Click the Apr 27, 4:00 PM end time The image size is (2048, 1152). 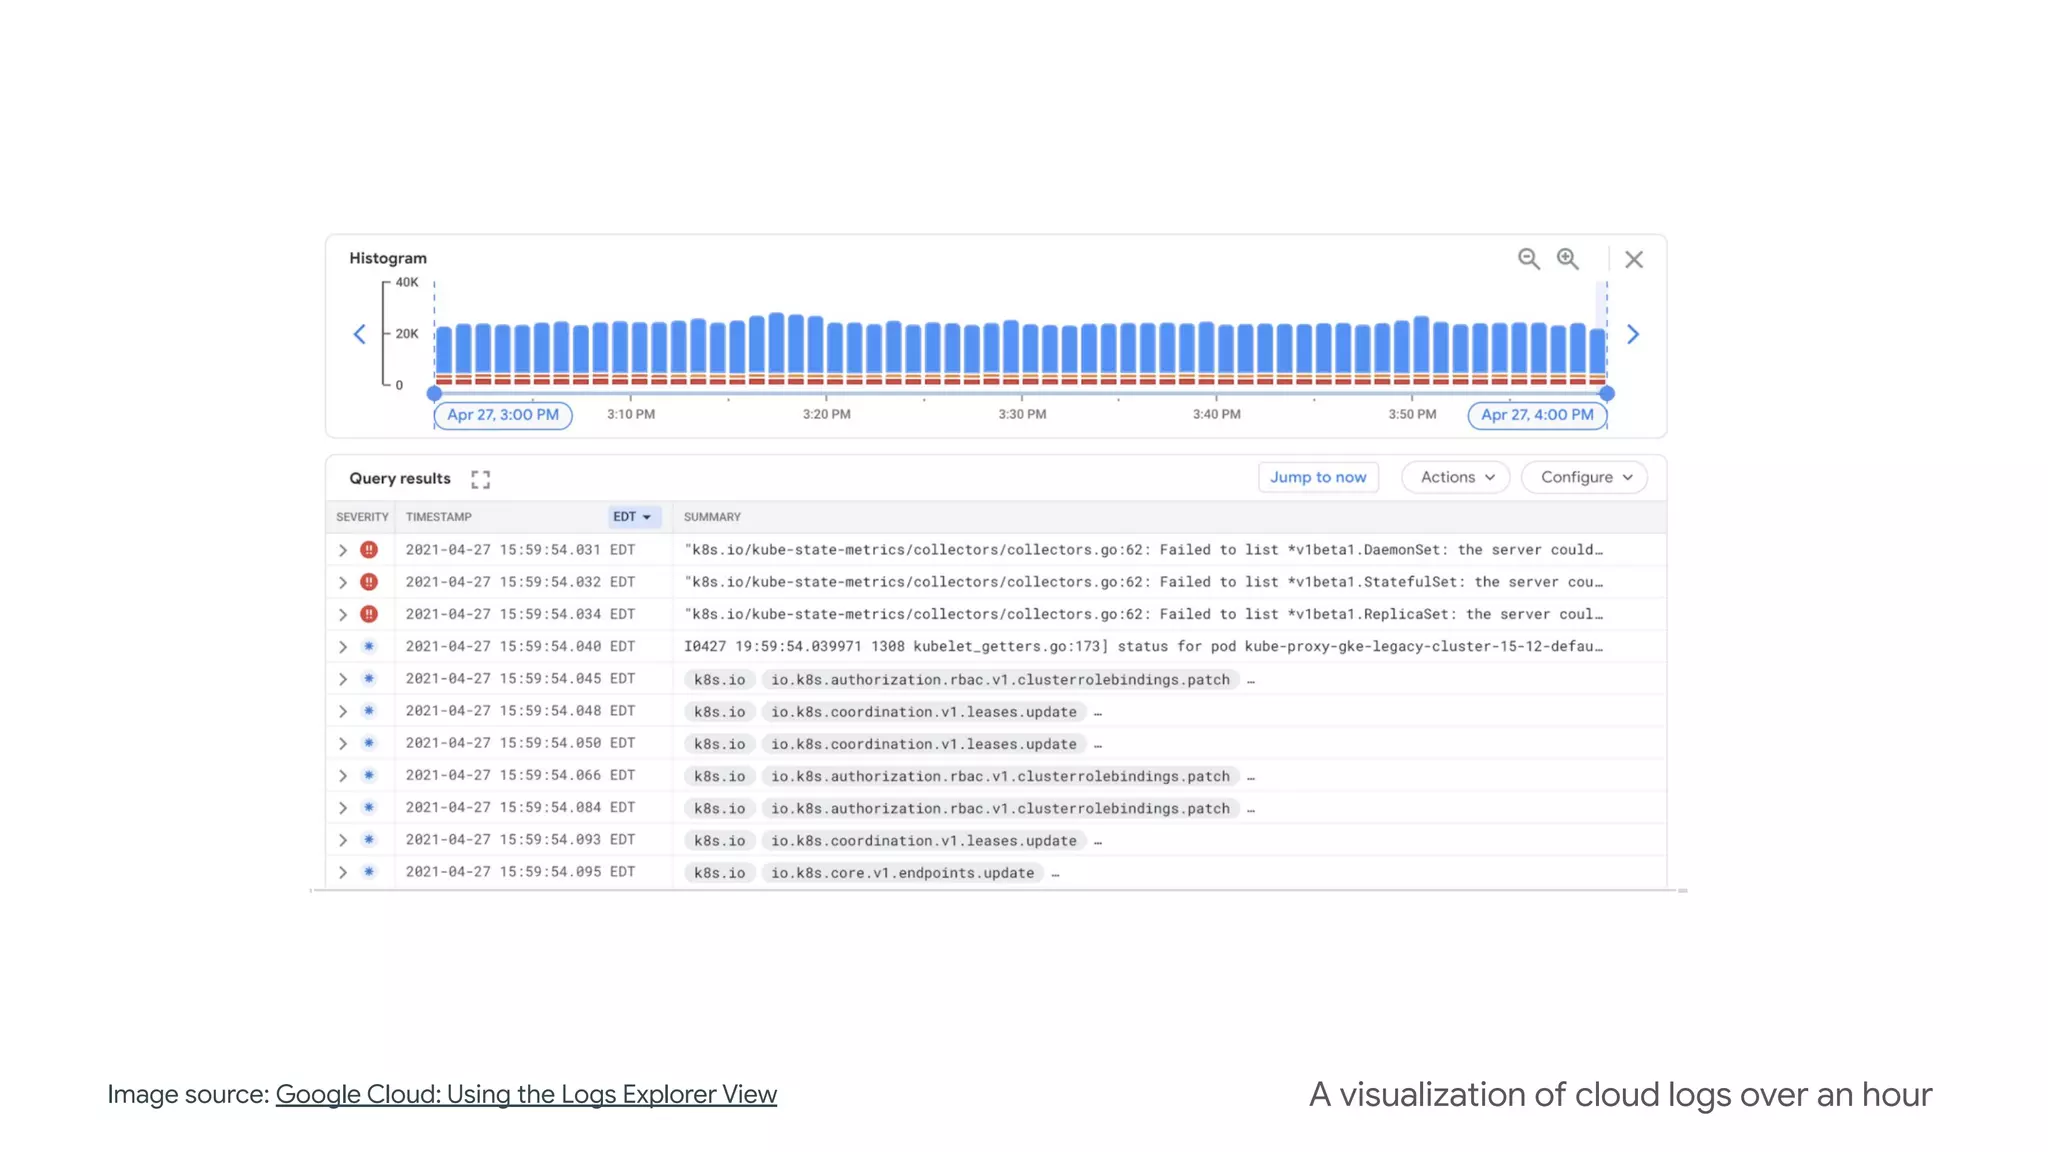tap(1537, 415)
